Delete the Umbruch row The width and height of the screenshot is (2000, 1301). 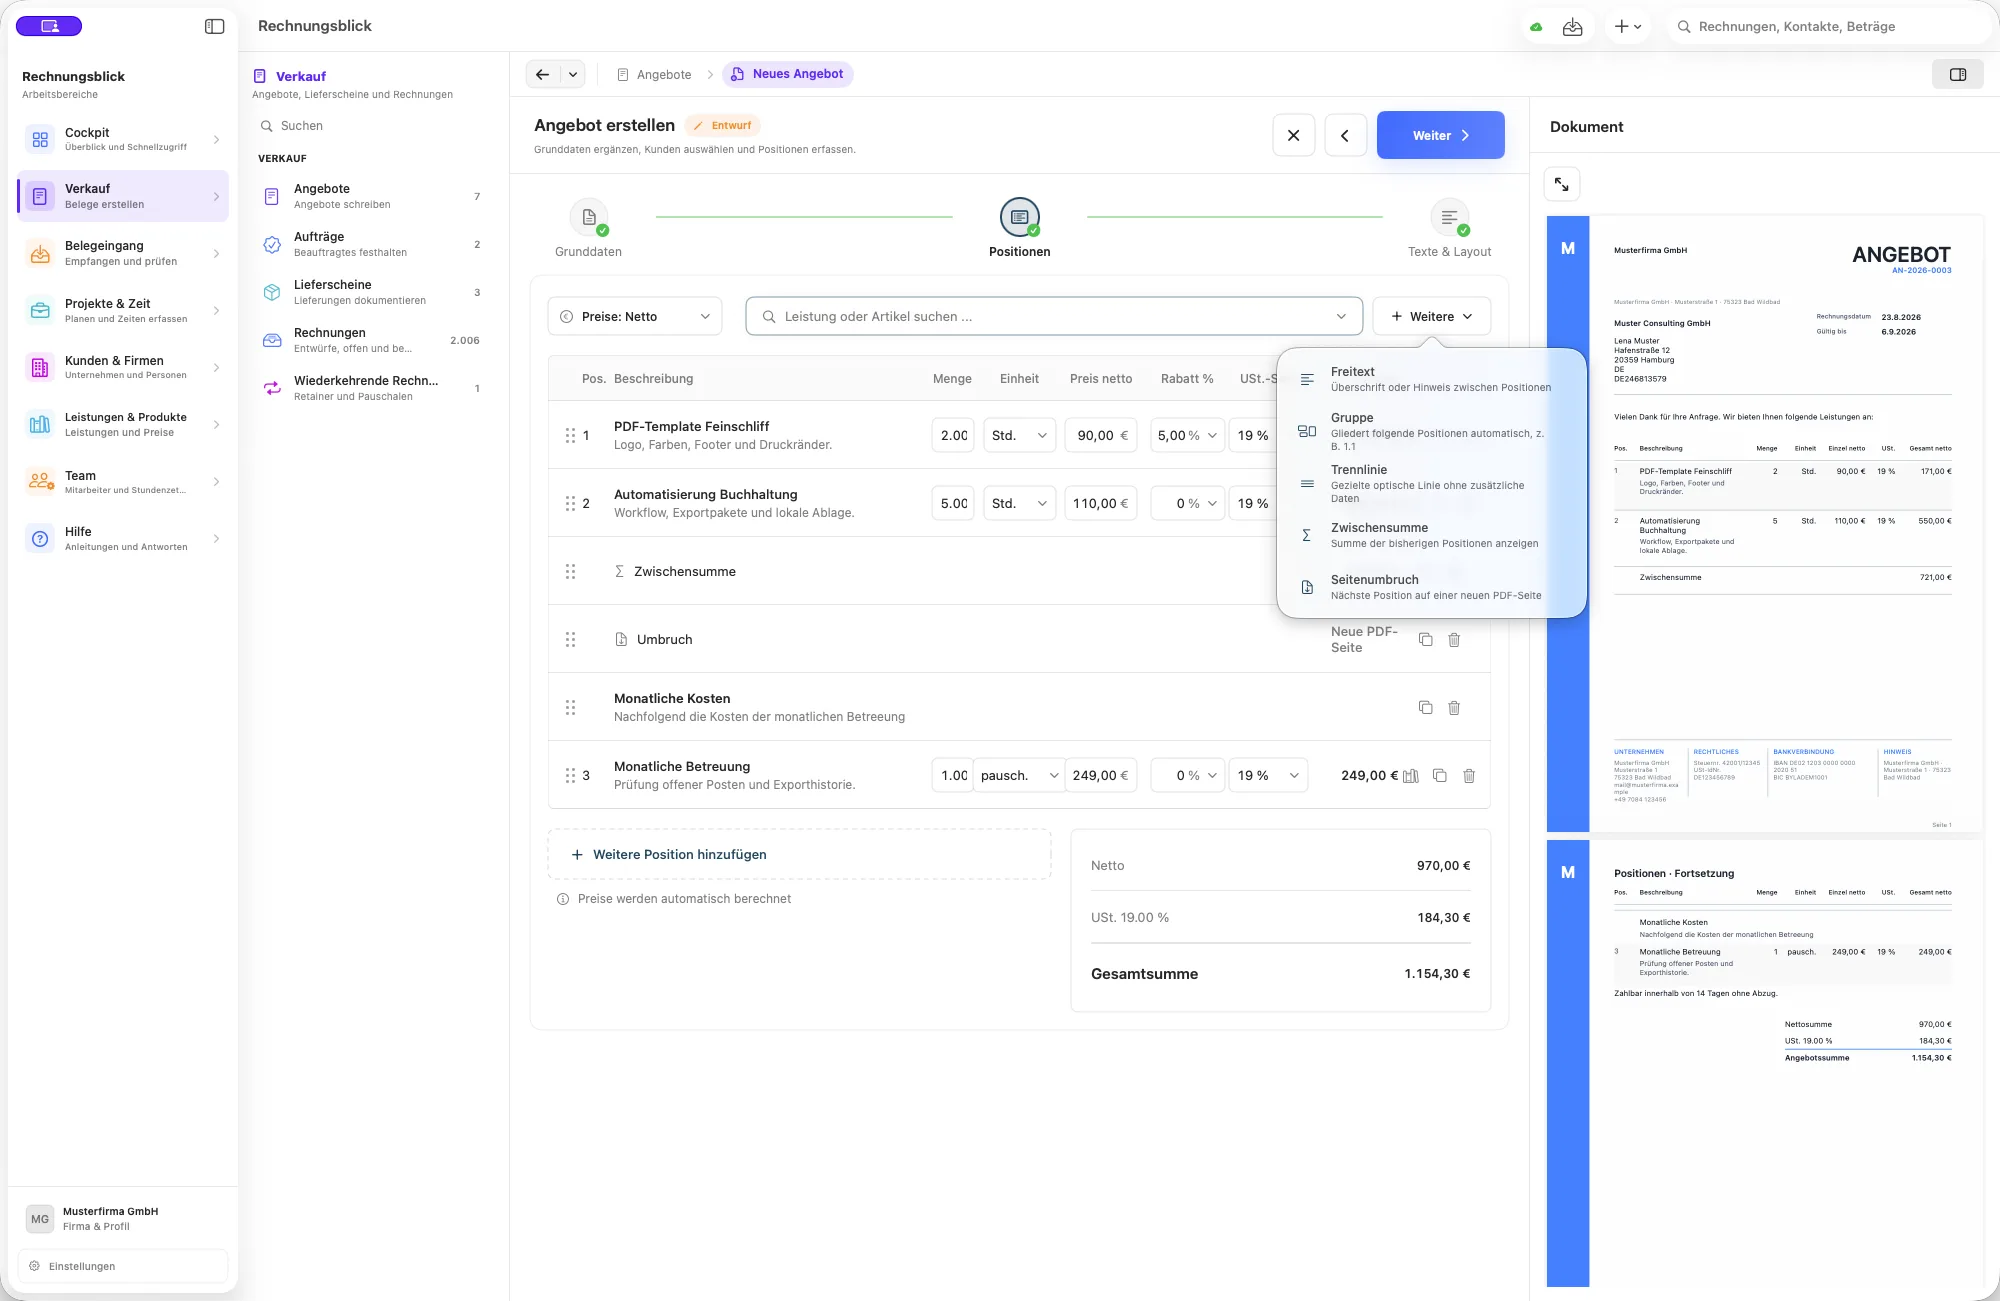click(x=1454, y=639)
